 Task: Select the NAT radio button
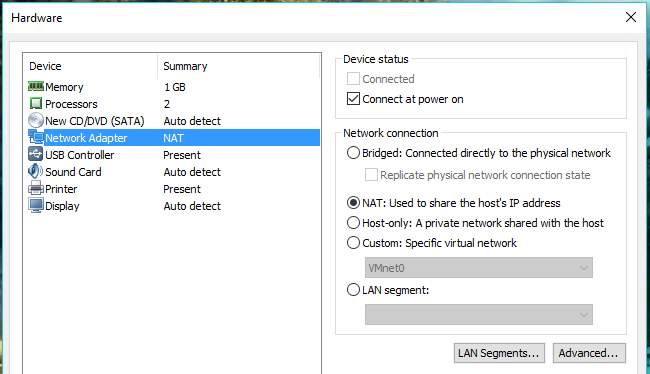point(353,202)
